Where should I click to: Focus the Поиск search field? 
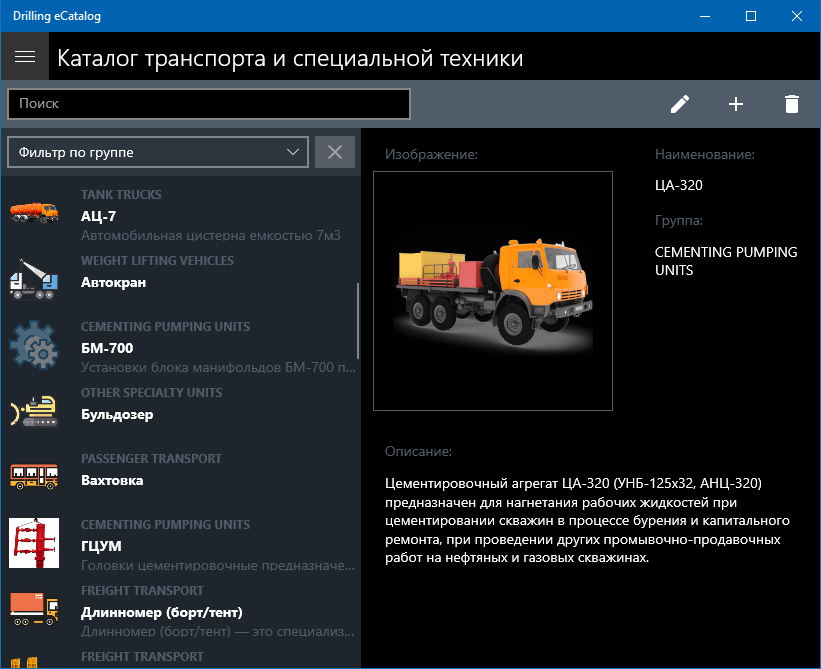[208, 104]
